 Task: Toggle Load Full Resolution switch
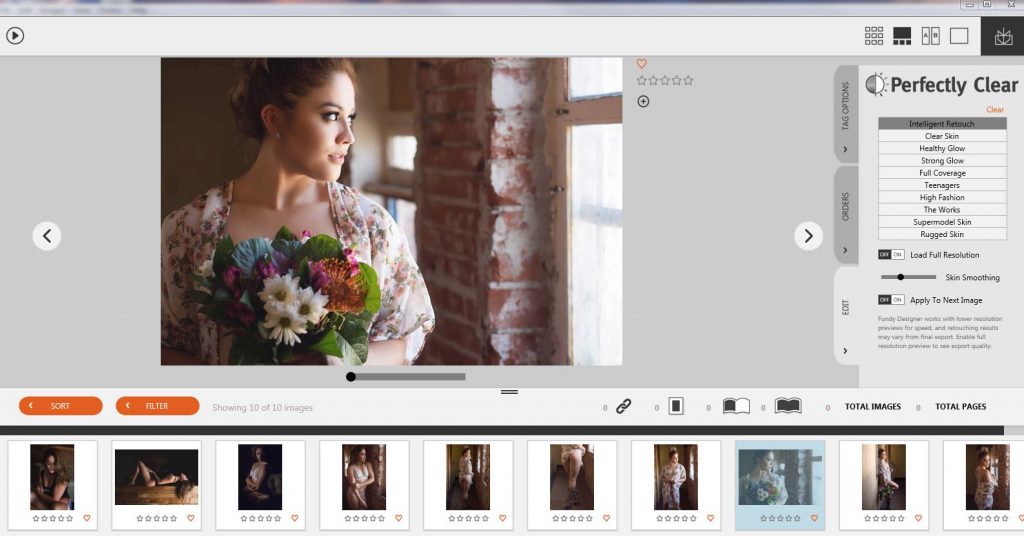pyautogui.click(x=891, y=255)
